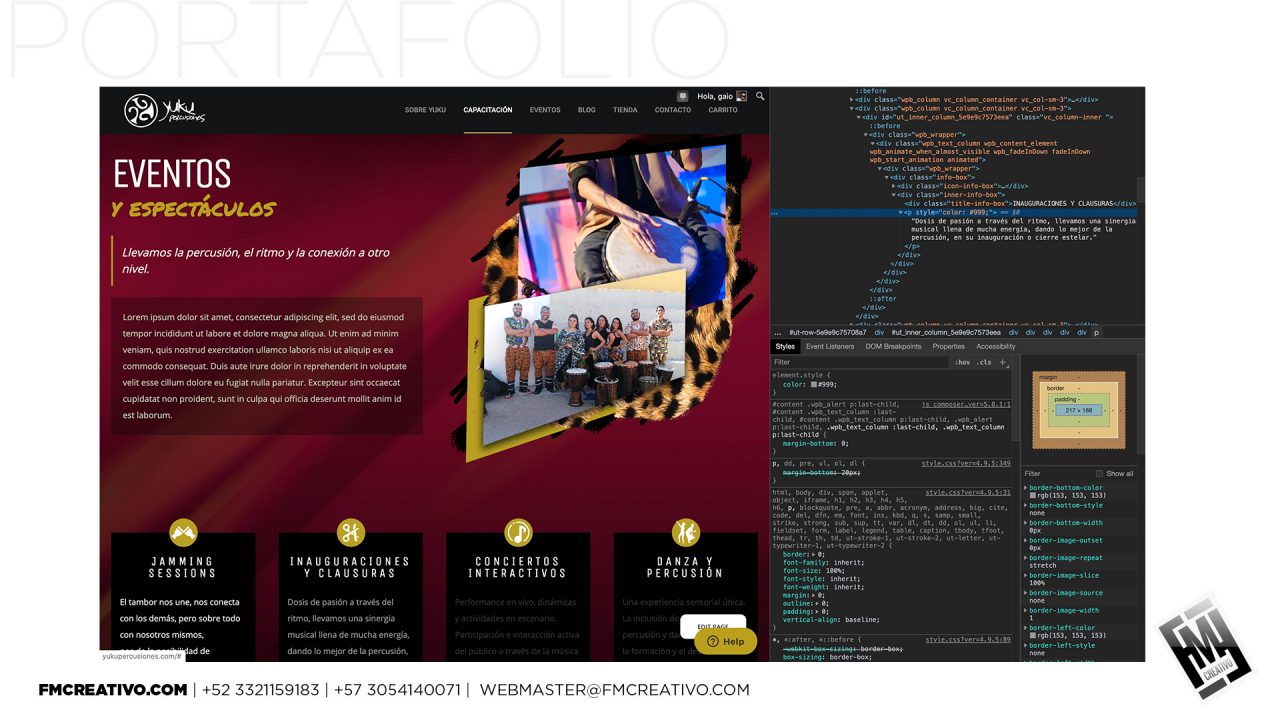Click the drummer photo thumbnail
Image resolution: width=1280 pixels, height=720 pixels.
620,215
